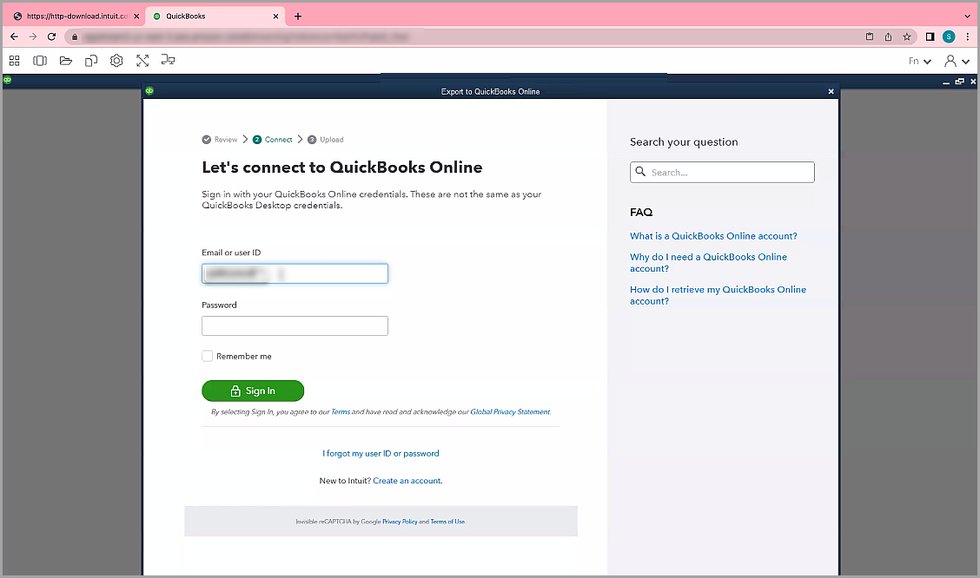Click the 'Search your question' search box
980x578 pixels.
tap(722, 172)
